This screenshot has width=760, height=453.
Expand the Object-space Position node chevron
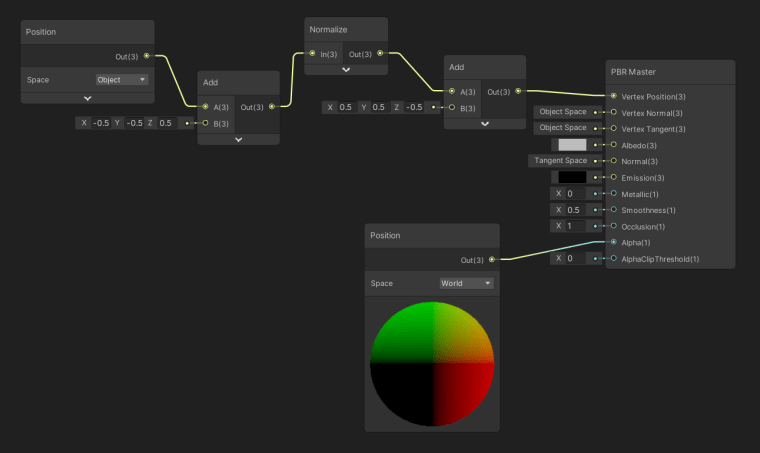[88, 98]
